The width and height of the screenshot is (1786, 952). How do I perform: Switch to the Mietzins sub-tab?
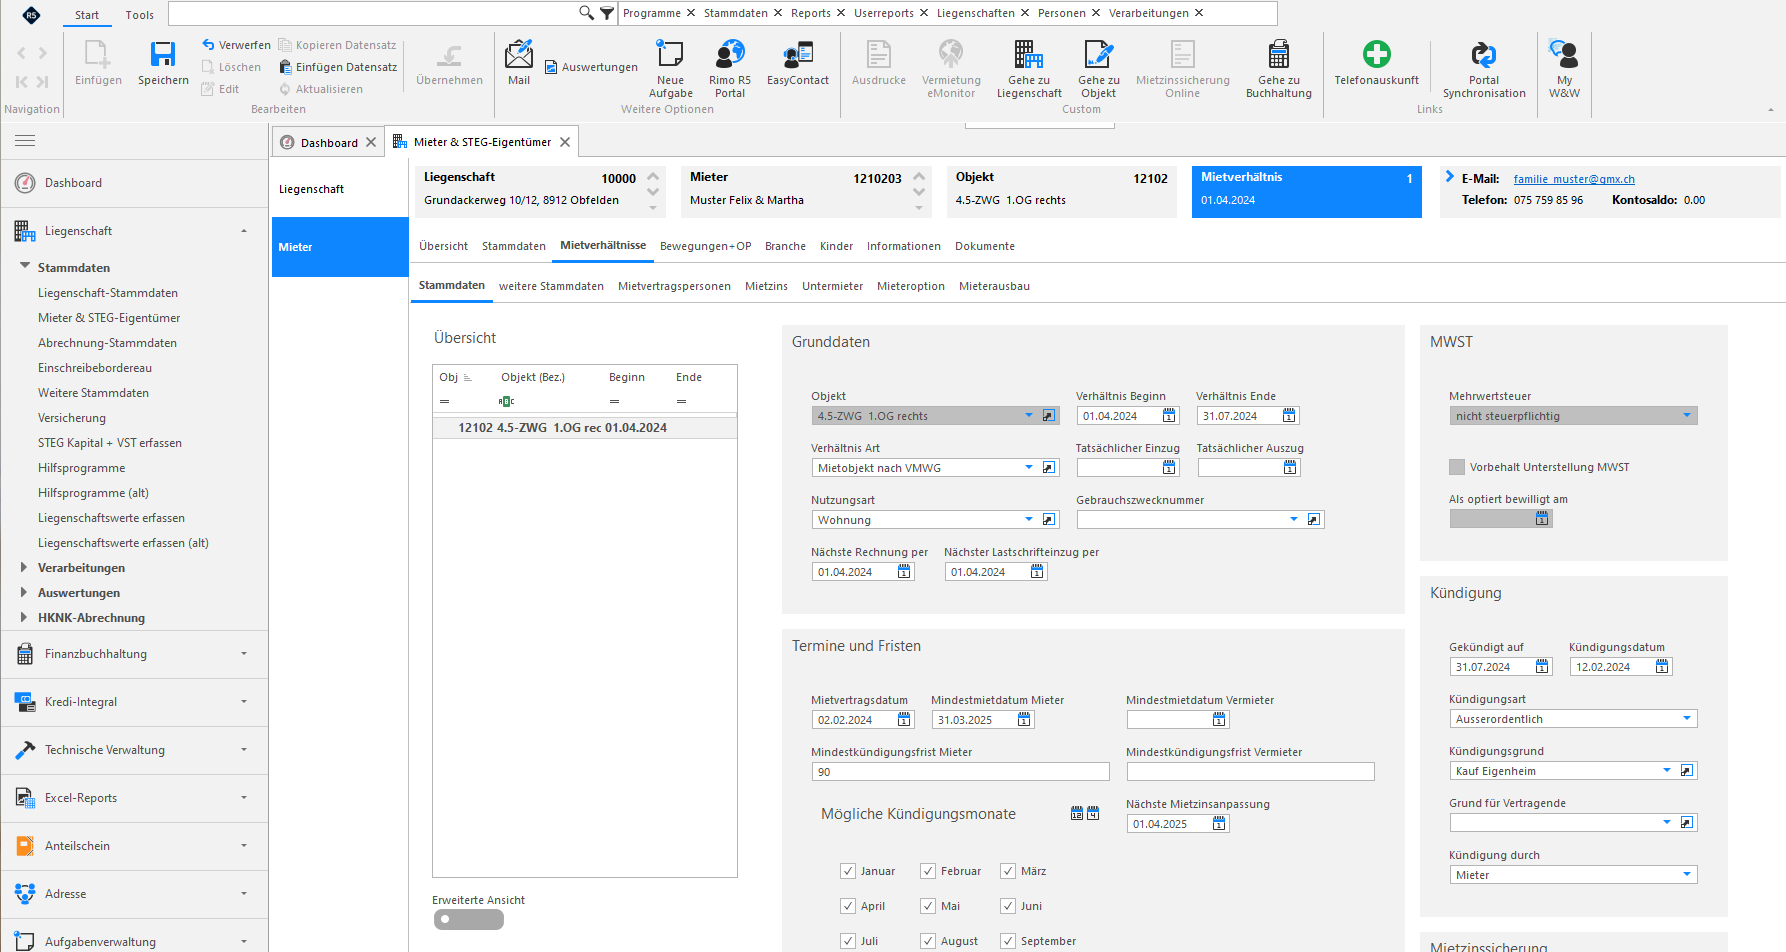(766, 286)
